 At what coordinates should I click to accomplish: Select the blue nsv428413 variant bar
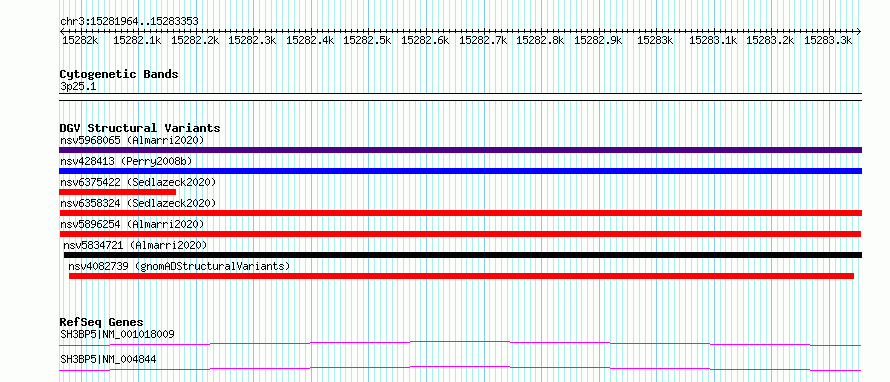[460, 171]
